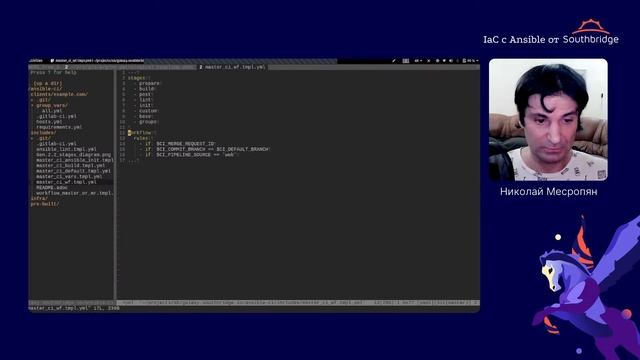Open master_ci_default.tmpl.yml in the file tree
The image size is (640, 360).
(x=73, y=171)
